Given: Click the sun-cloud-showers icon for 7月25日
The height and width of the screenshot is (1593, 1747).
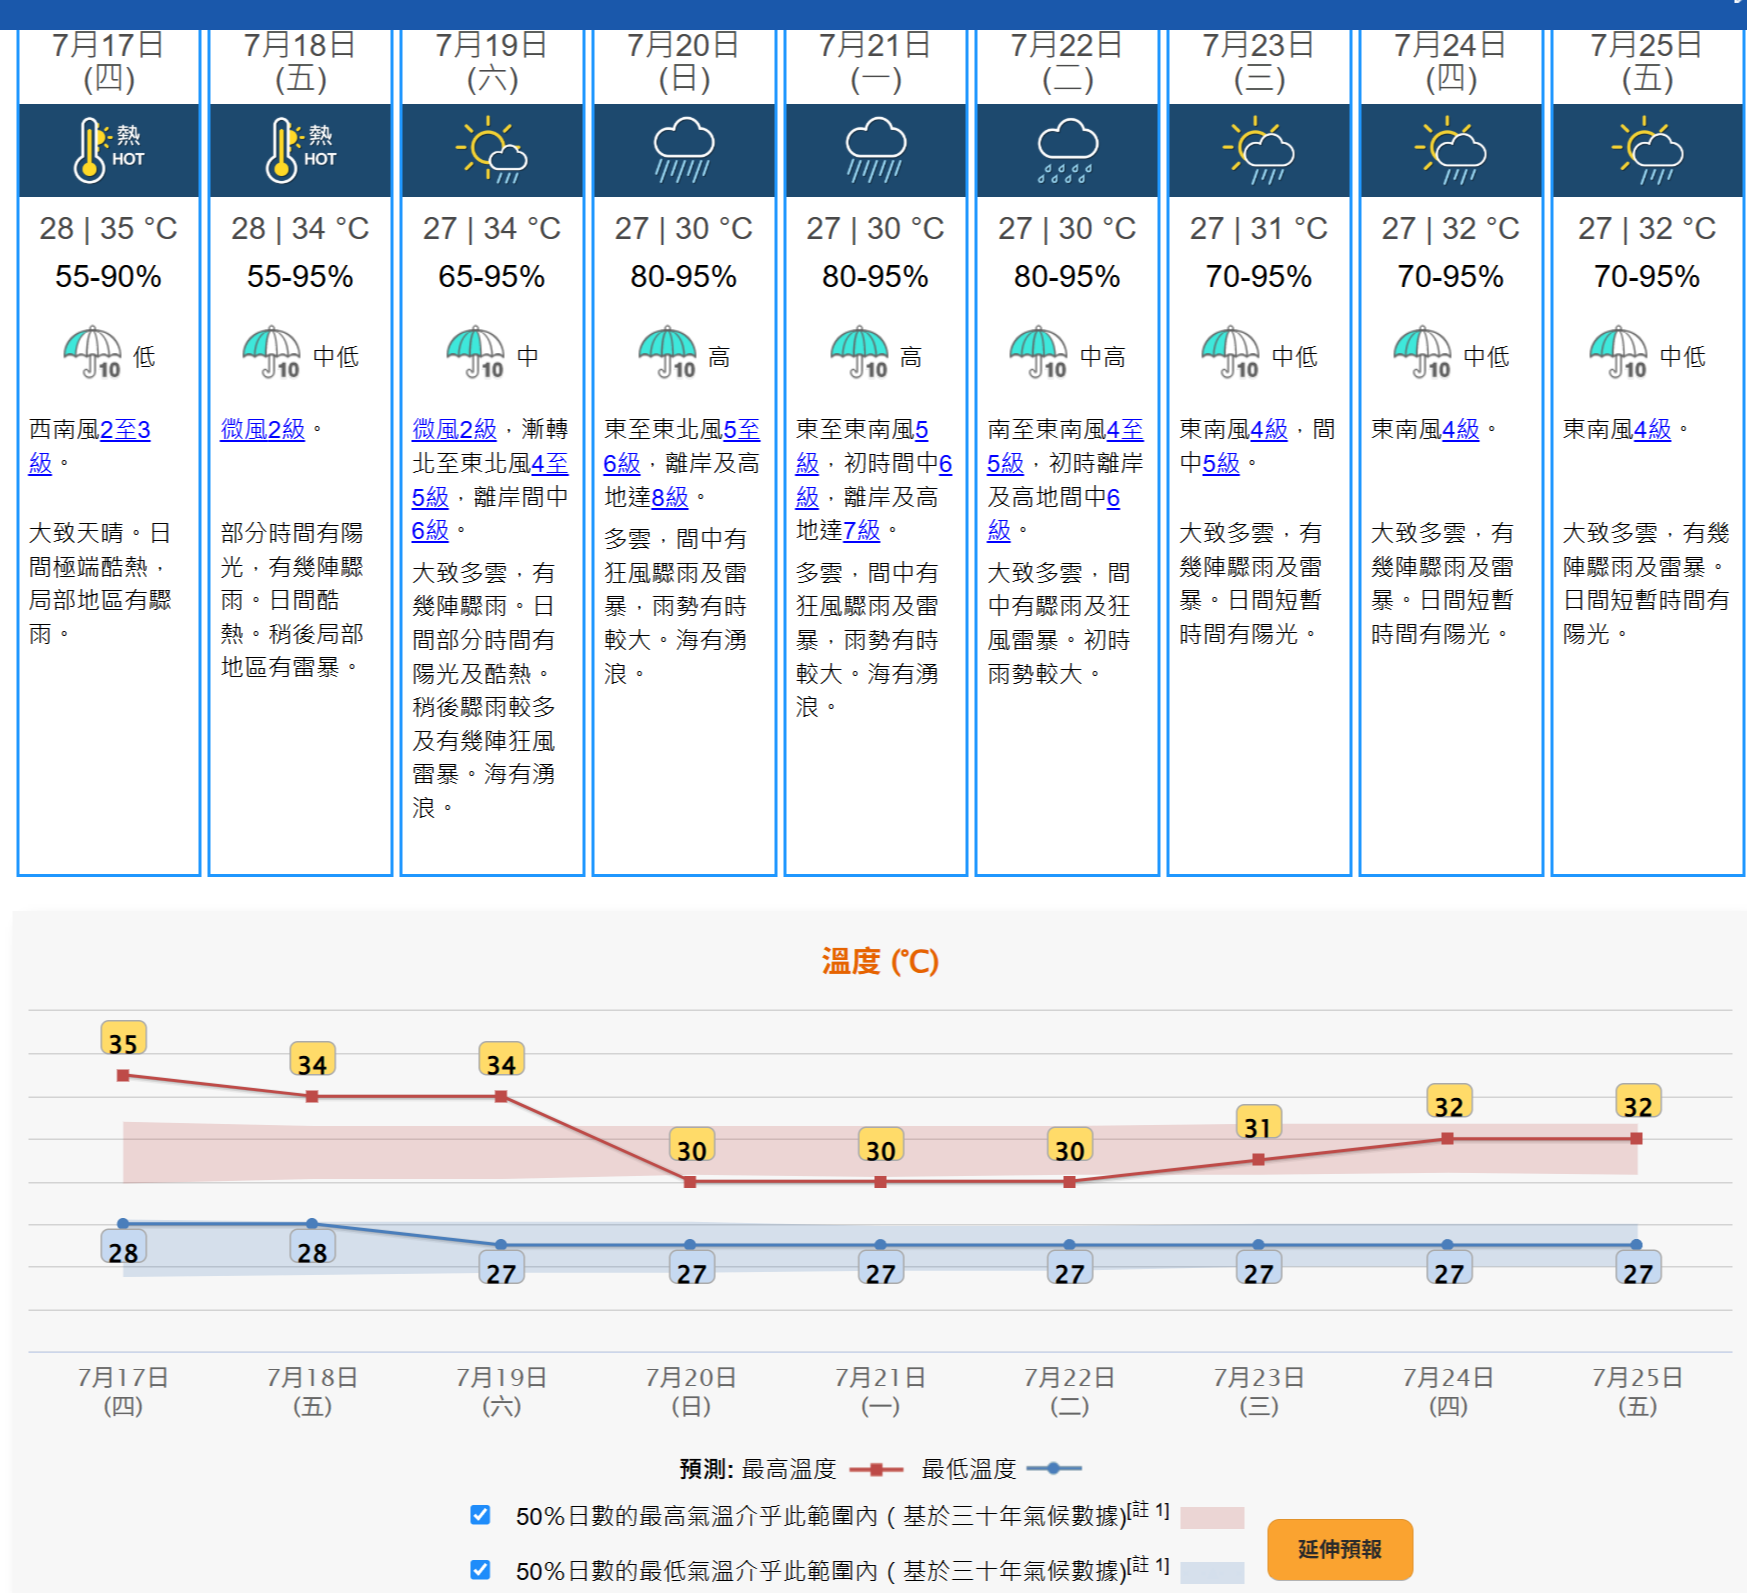Looking at the screenshot, I should (x=1647, y=150).
